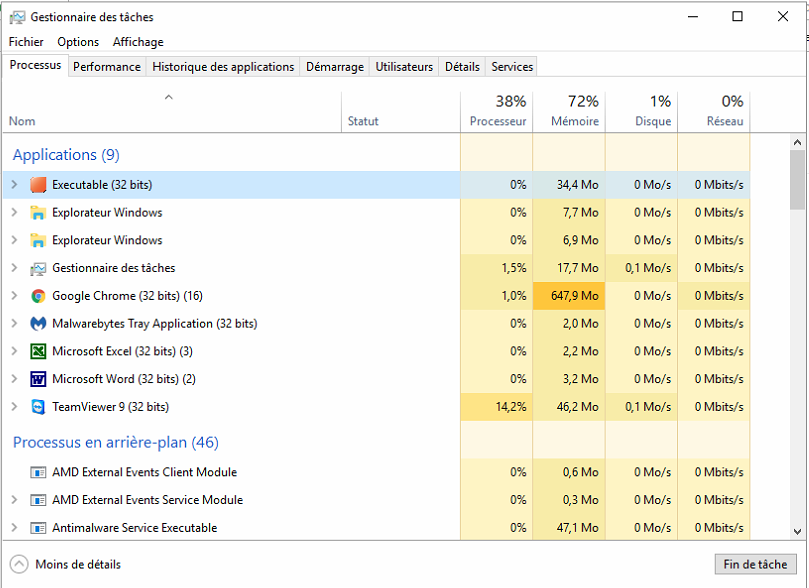Sort by Processeur column header
The image size is (809, 588).
pyautogui.click(x=497, y=112)
